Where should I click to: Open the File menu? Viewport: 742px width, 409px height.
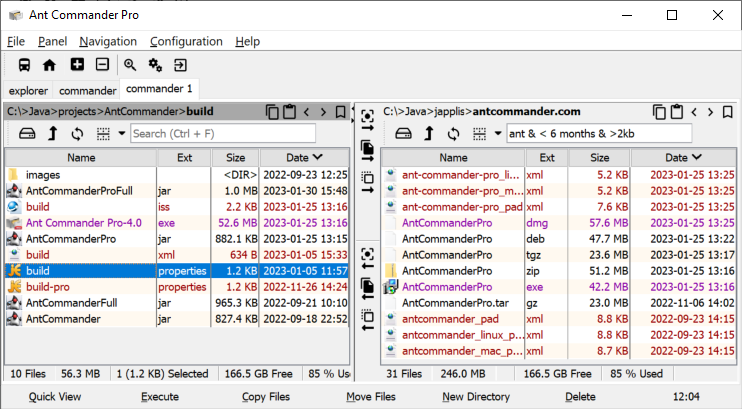16,42
